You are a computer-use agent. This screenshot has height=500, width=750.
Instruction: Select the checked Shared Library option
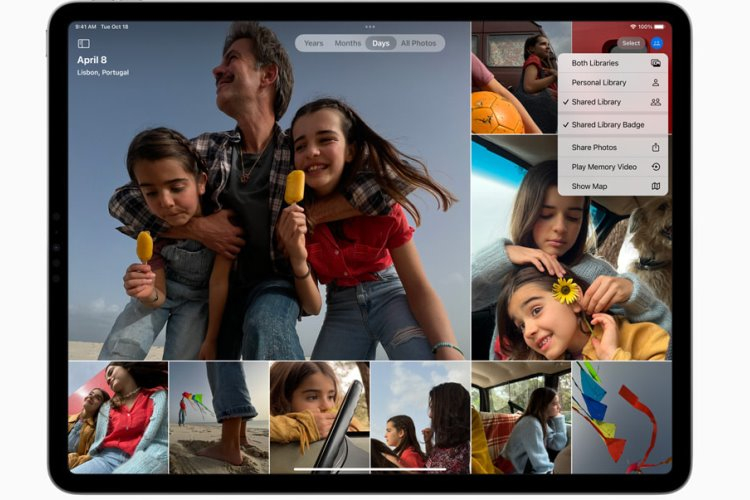tap(596, 102)
